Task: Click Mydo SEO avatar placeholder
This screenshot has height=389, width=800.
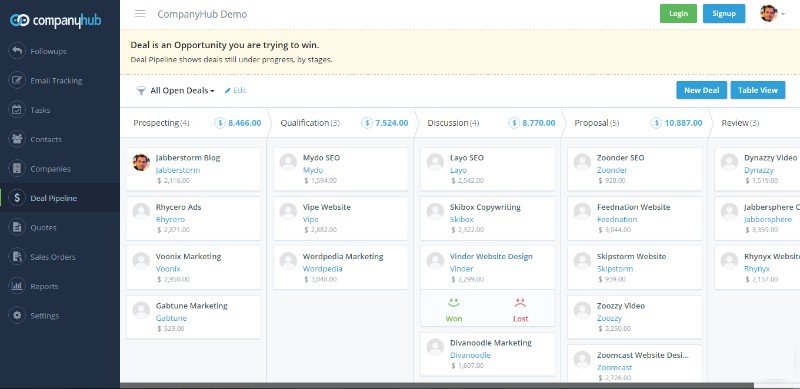Action: [x=288, y=162]
